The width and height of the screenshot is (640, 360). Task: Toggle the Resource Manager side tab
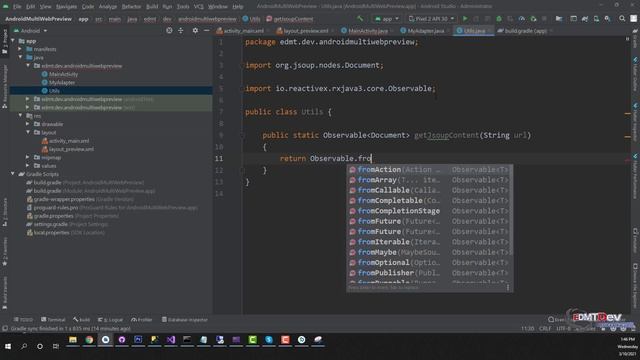(4, 87)
